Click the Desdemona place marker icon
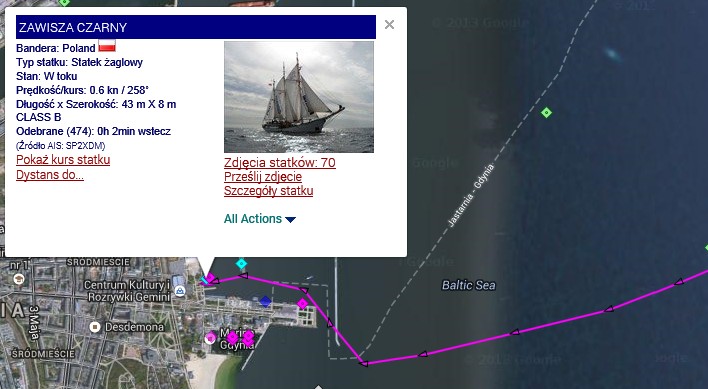This screenshot has width=708, height=389. point(95,327)
